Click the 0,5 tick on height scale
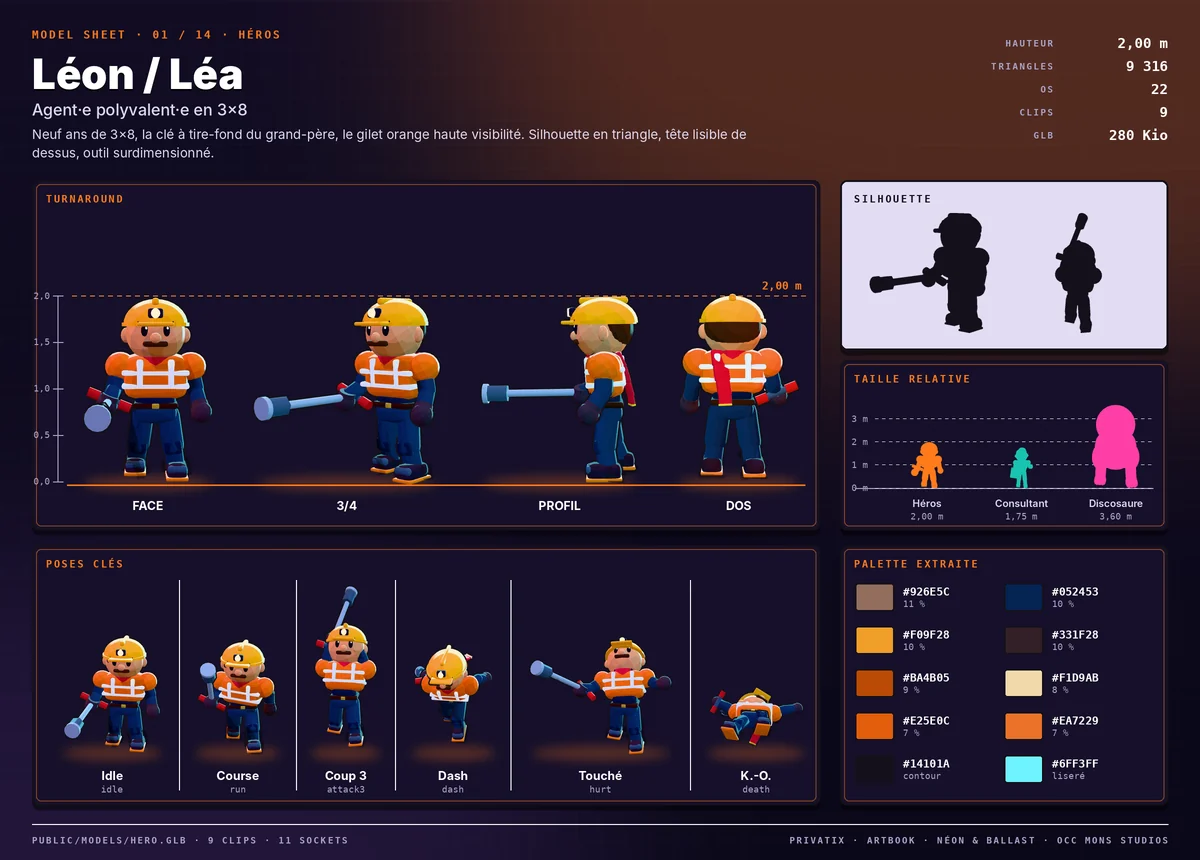 (x=41, y=435)
